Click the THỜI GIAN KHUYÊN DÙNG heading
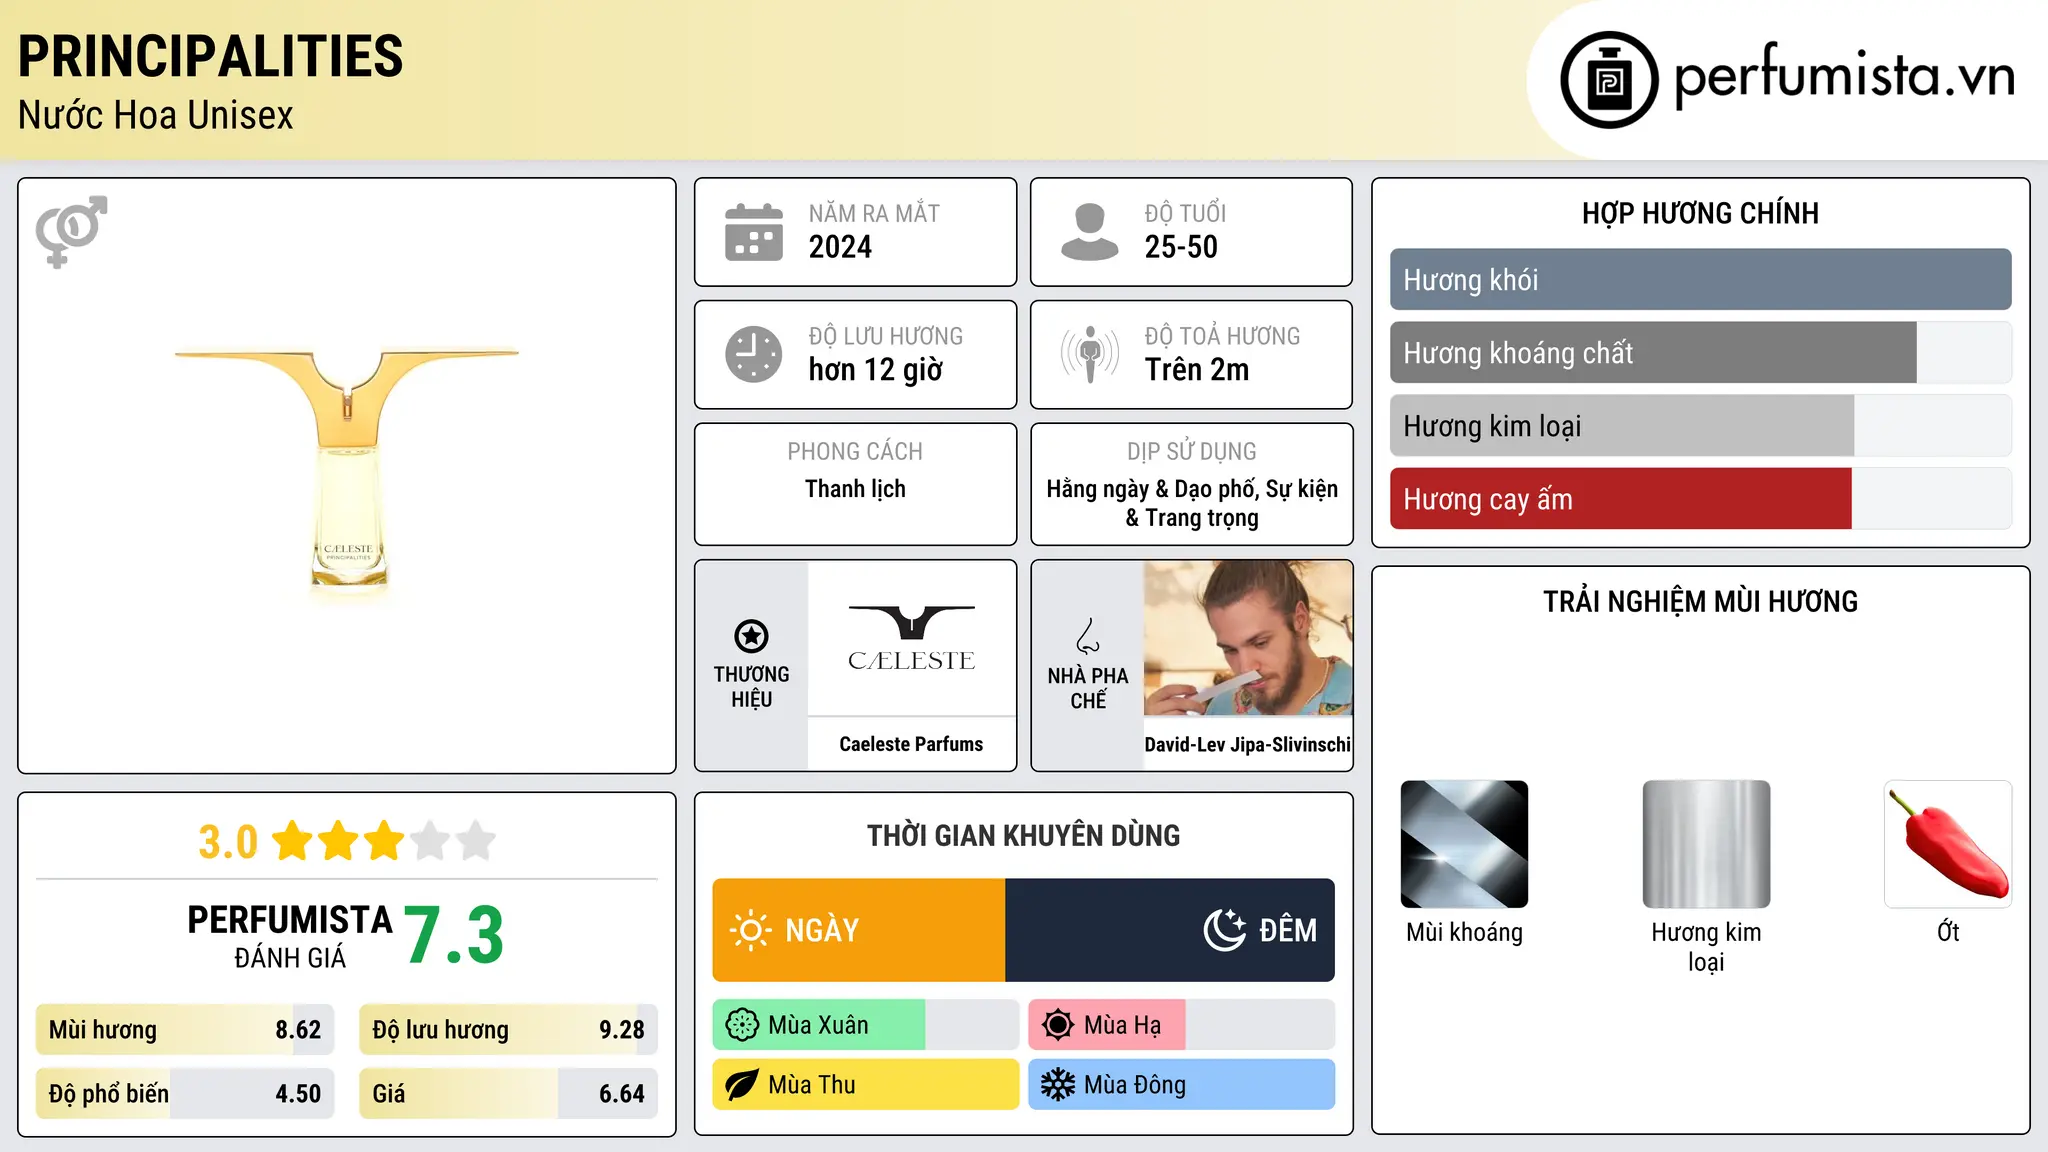Viewport: 2048px width, 1152px height. point(1023,835)
